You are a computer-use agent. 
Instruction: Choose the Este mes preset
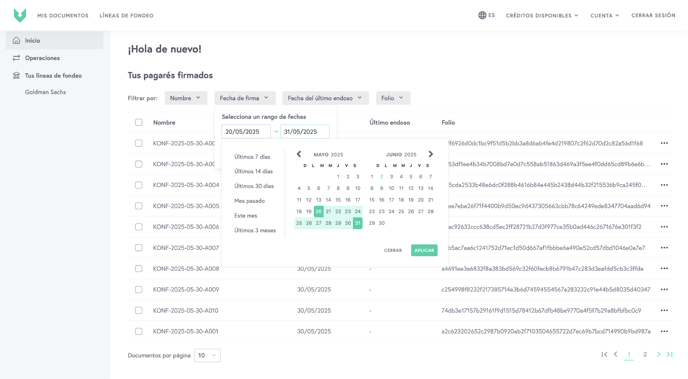click(246, 216)
